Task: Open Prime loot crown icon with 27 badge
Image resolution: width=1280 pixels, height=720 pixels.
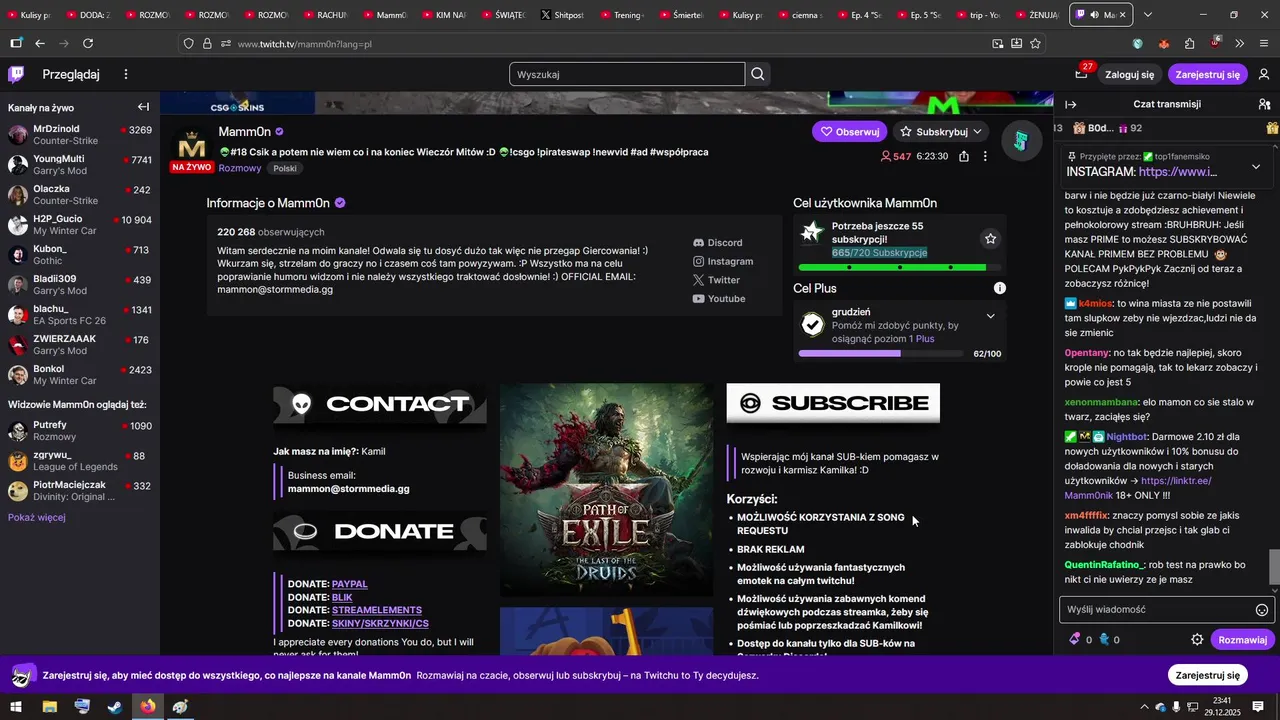Action: (x=1082, y=73)
